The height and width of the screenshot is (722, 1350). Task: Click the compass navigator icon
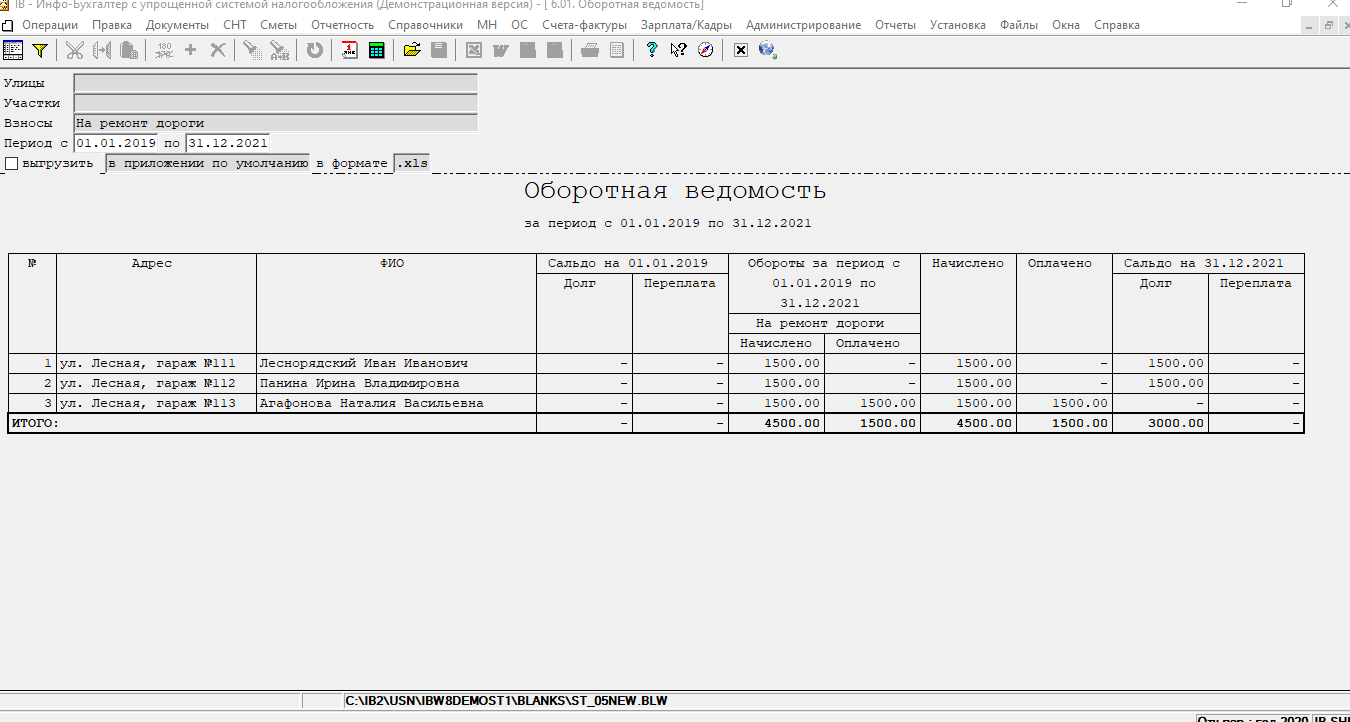(705, 49)
